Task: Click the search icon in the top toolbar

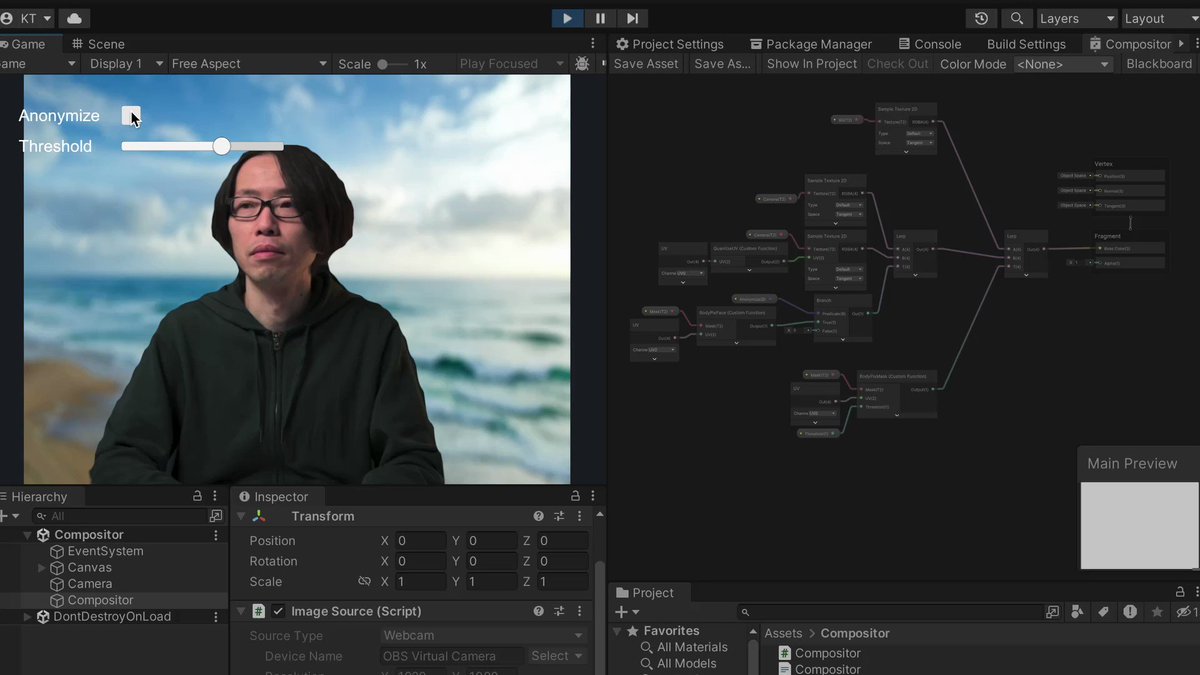Action: (1016, 17)
